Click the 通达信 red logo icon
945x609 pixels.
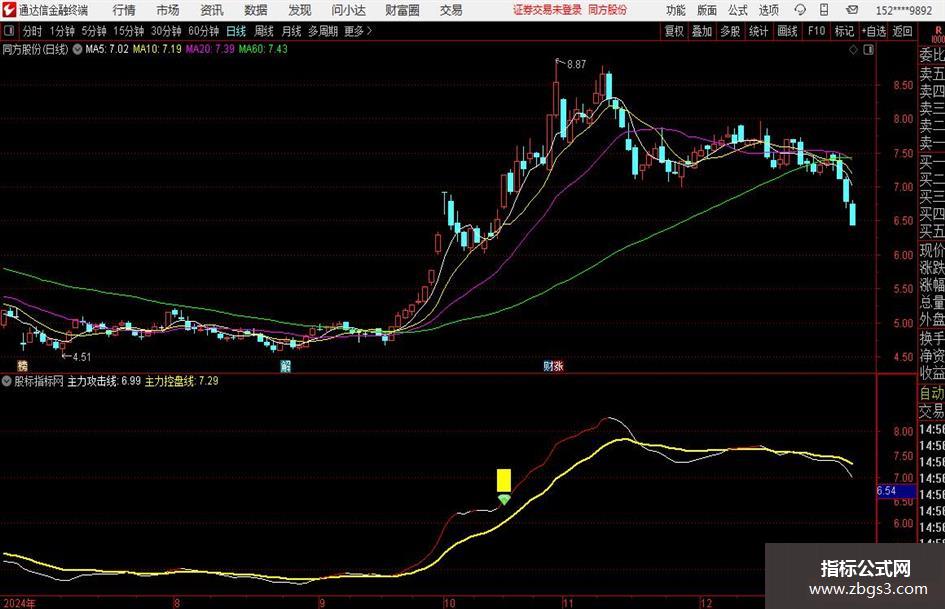coord(9,10)
